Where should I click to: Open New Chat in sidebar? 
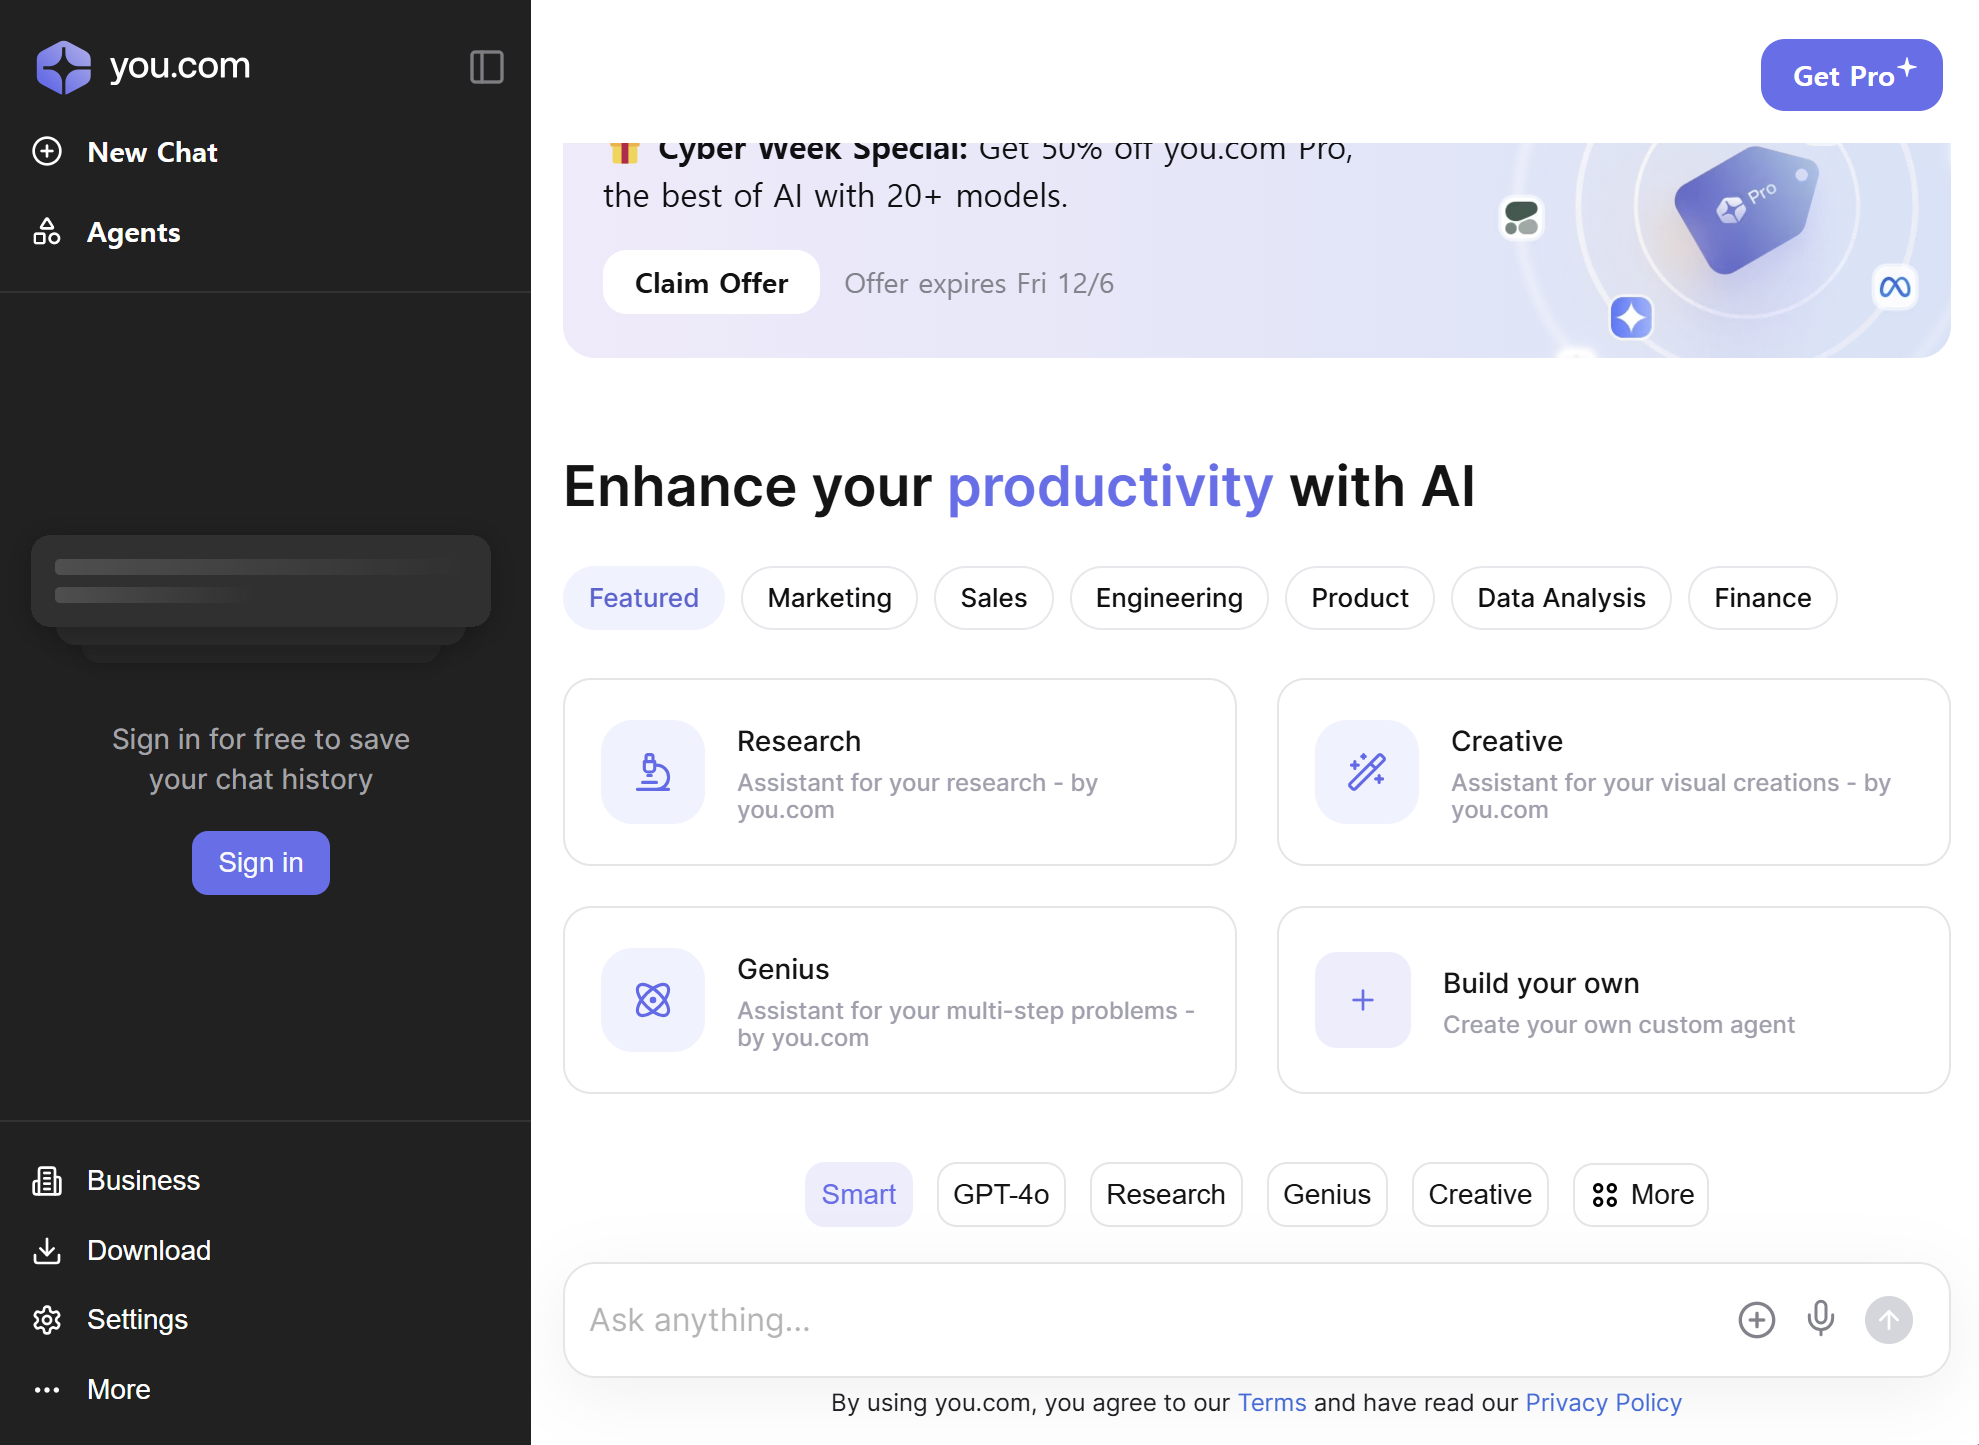[152, 152]
